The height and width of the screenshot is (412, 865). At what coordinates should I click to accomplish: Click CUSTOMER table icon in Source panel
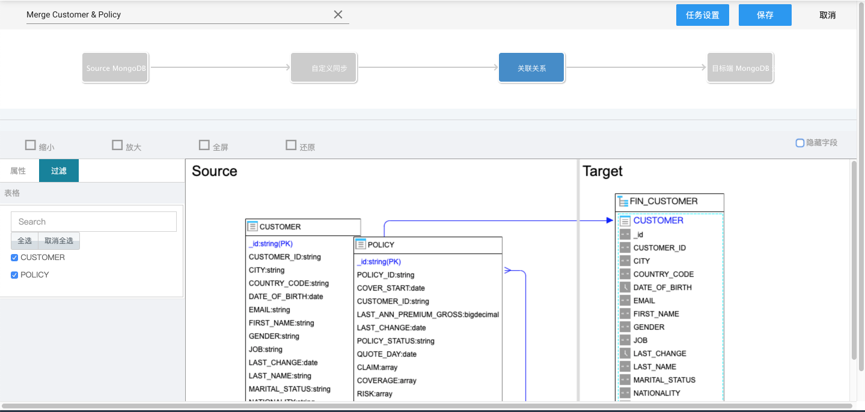(252, 226)
